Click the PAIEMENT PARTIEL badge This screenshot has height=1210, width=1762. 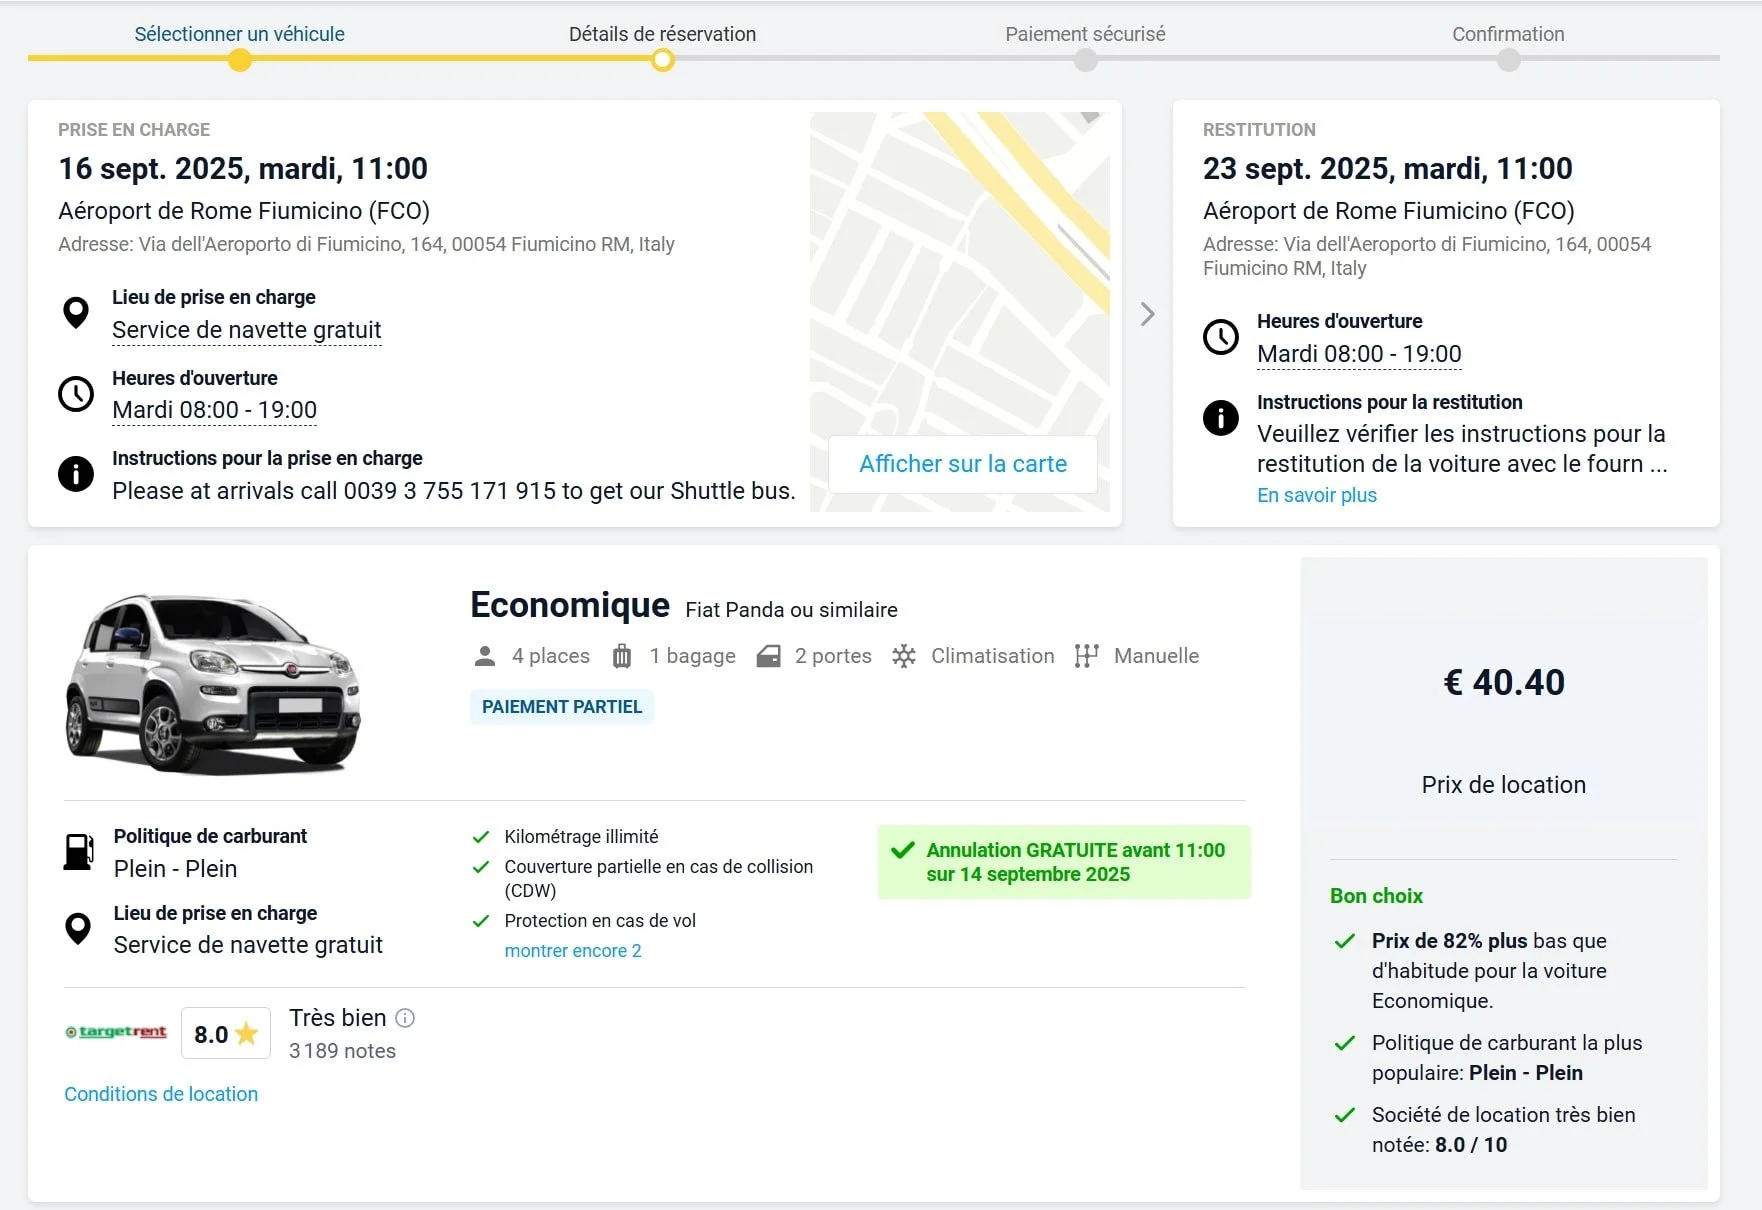pos(562,707)
